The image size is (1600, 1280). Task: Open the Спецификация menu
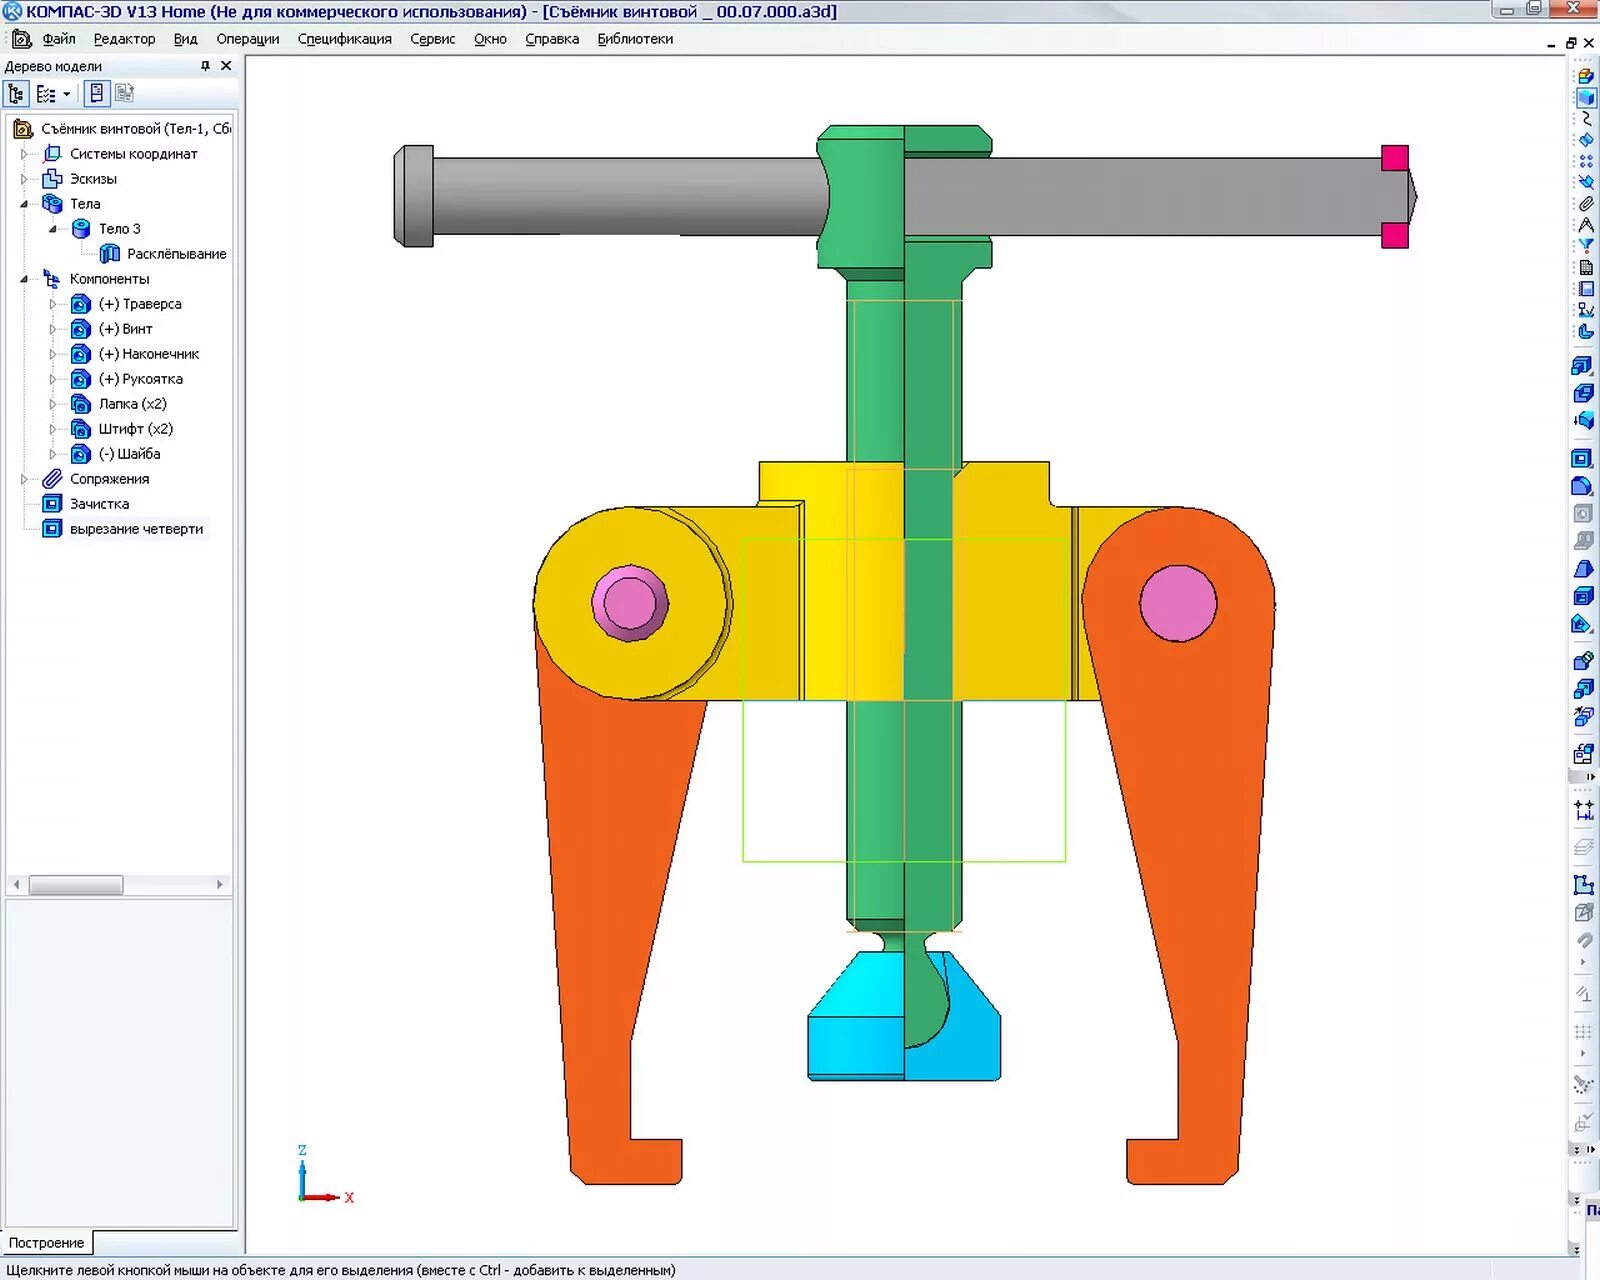[x=344, y=39]
